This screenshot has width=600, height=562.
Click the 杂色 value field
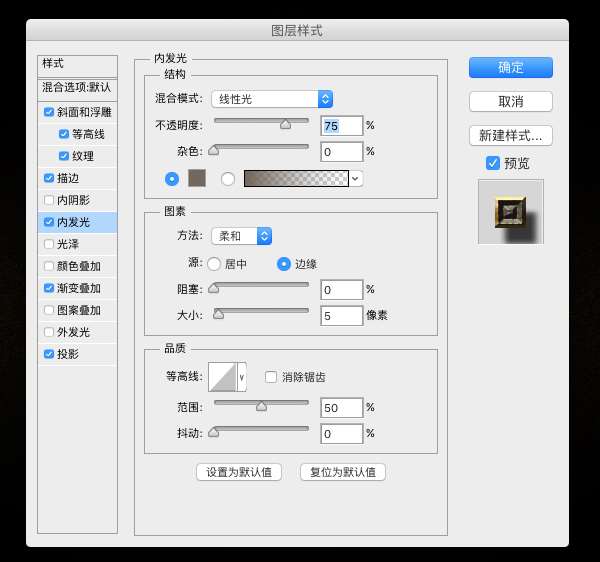(x=341, y=151)
